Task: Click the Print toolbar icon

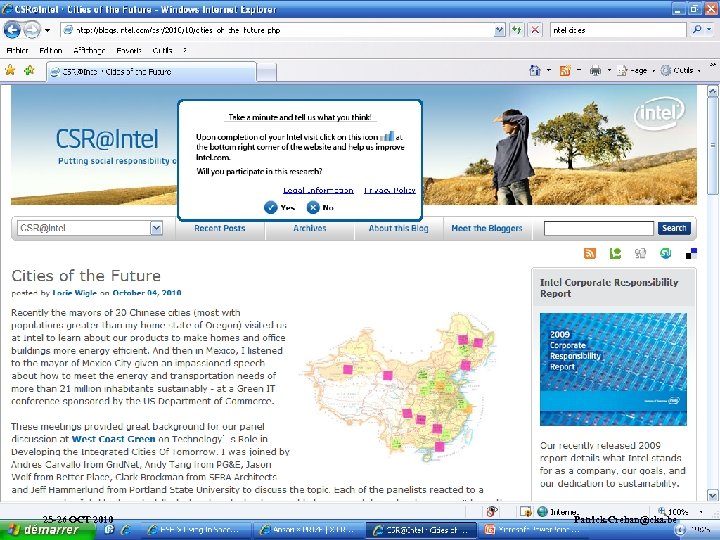Action: pyautogui.click(x=595, y=71)
